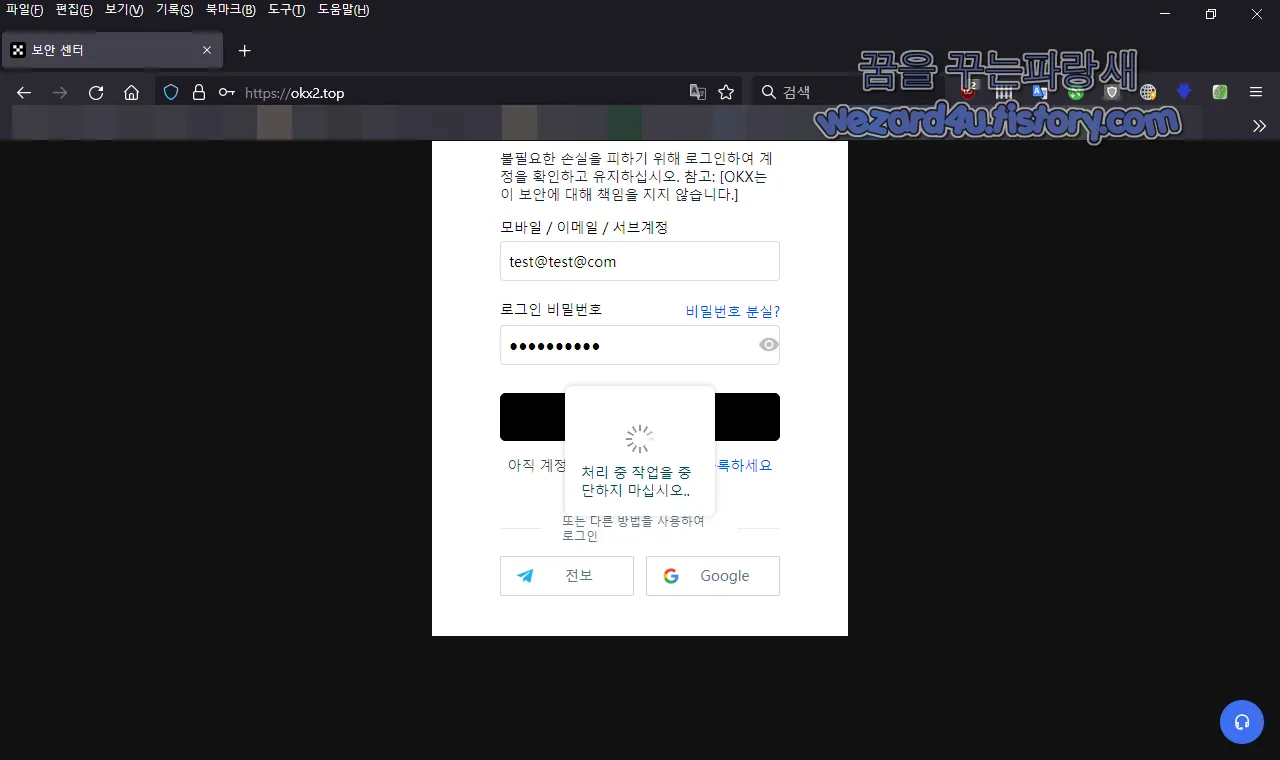Screen dimensions: 1280x760
Task: Click the globe extension icon in the toolbar
Action: pyautogui.click(x=1148, y=91)
